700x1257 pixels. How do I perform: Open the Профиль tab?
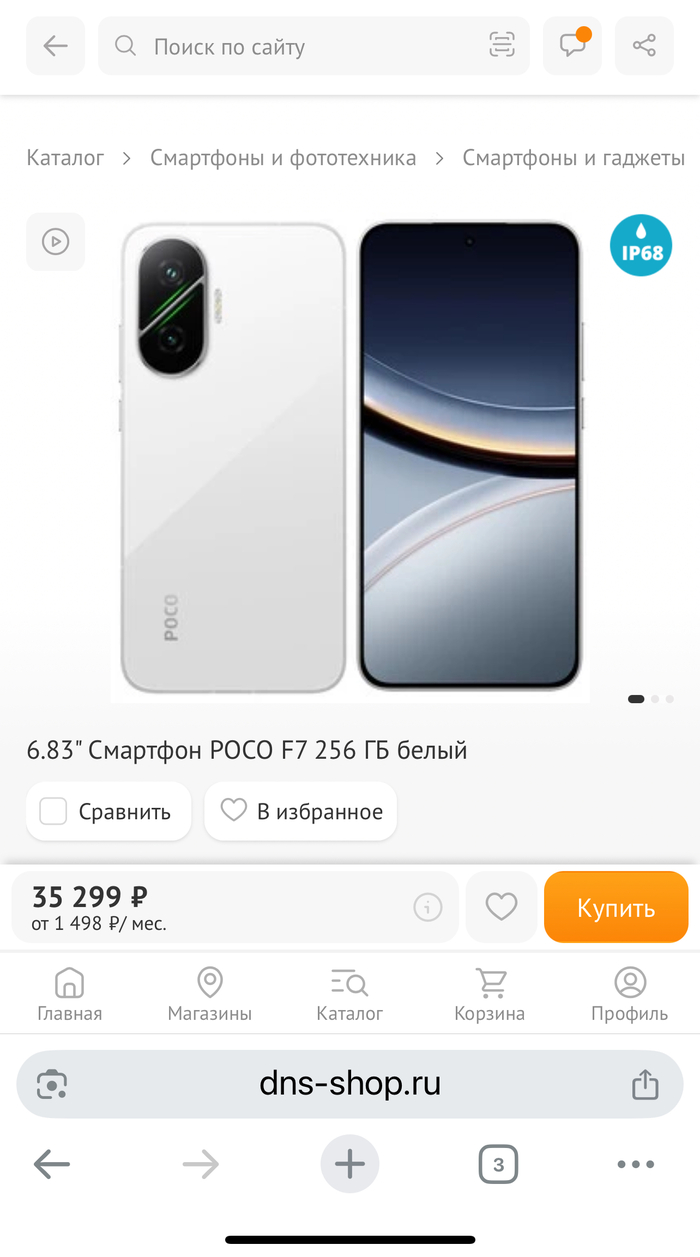pyautogui.click(x=630, y=994)
